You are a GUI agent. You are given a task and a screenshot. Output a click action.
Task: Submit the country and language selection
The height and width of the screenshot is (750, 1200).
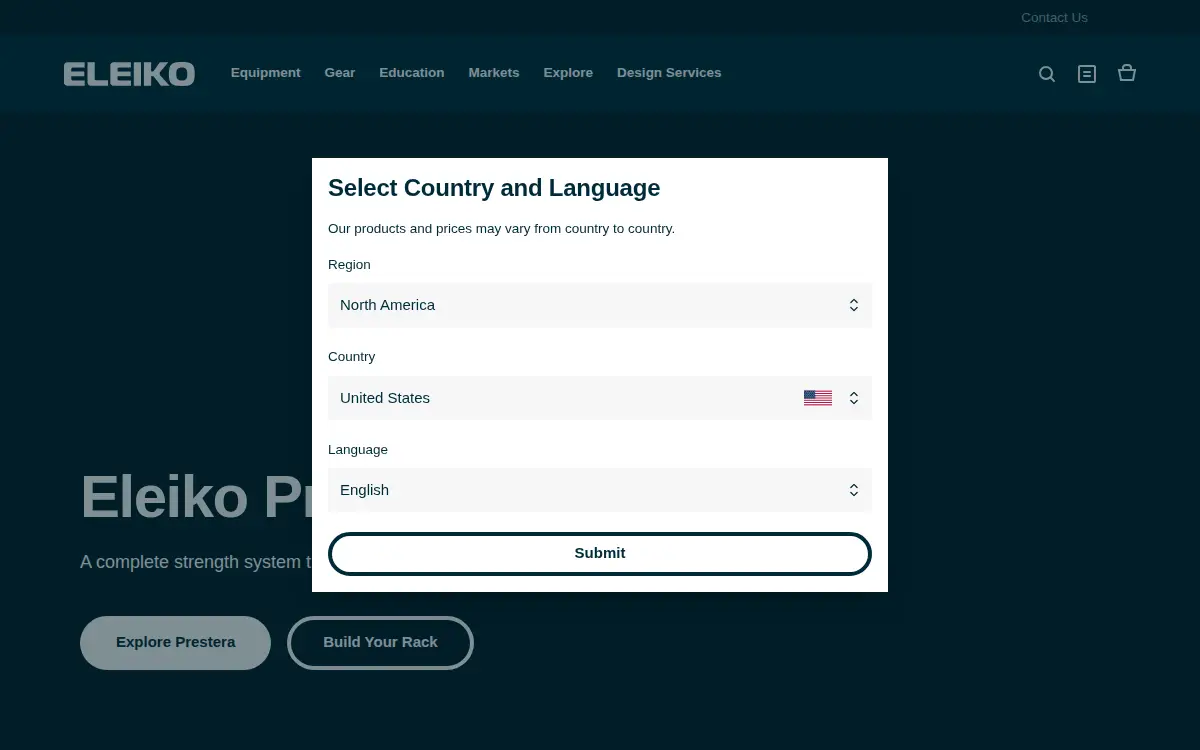(600, 554)
